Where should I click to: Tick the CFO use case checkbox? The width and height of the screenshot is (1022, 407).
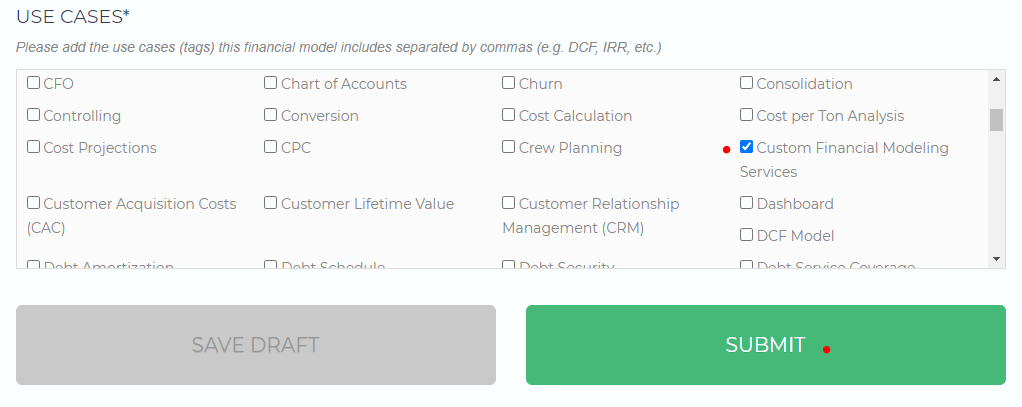(33, 83)
